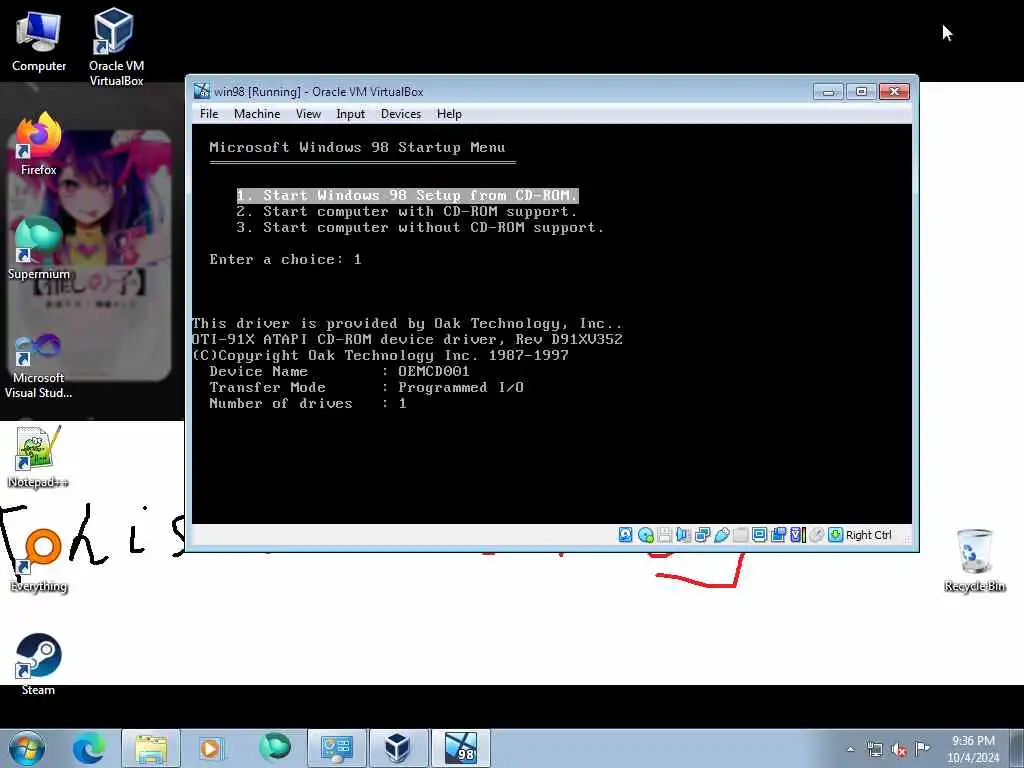Click the USB devices status icon
This screenshot has height=768, width=1024.
[x=722, y=535]
